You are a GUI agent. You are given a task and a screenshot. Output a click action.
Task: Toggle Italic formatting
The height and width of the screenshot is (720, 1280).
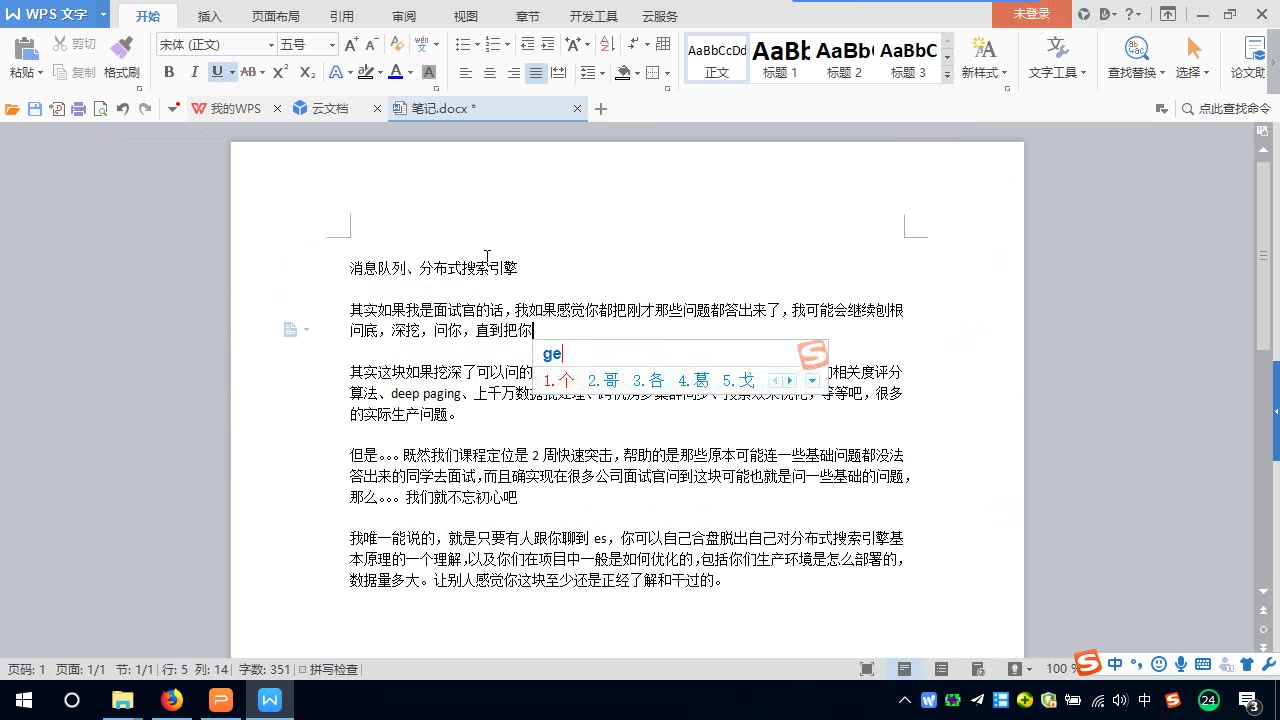tap(194, 72)
